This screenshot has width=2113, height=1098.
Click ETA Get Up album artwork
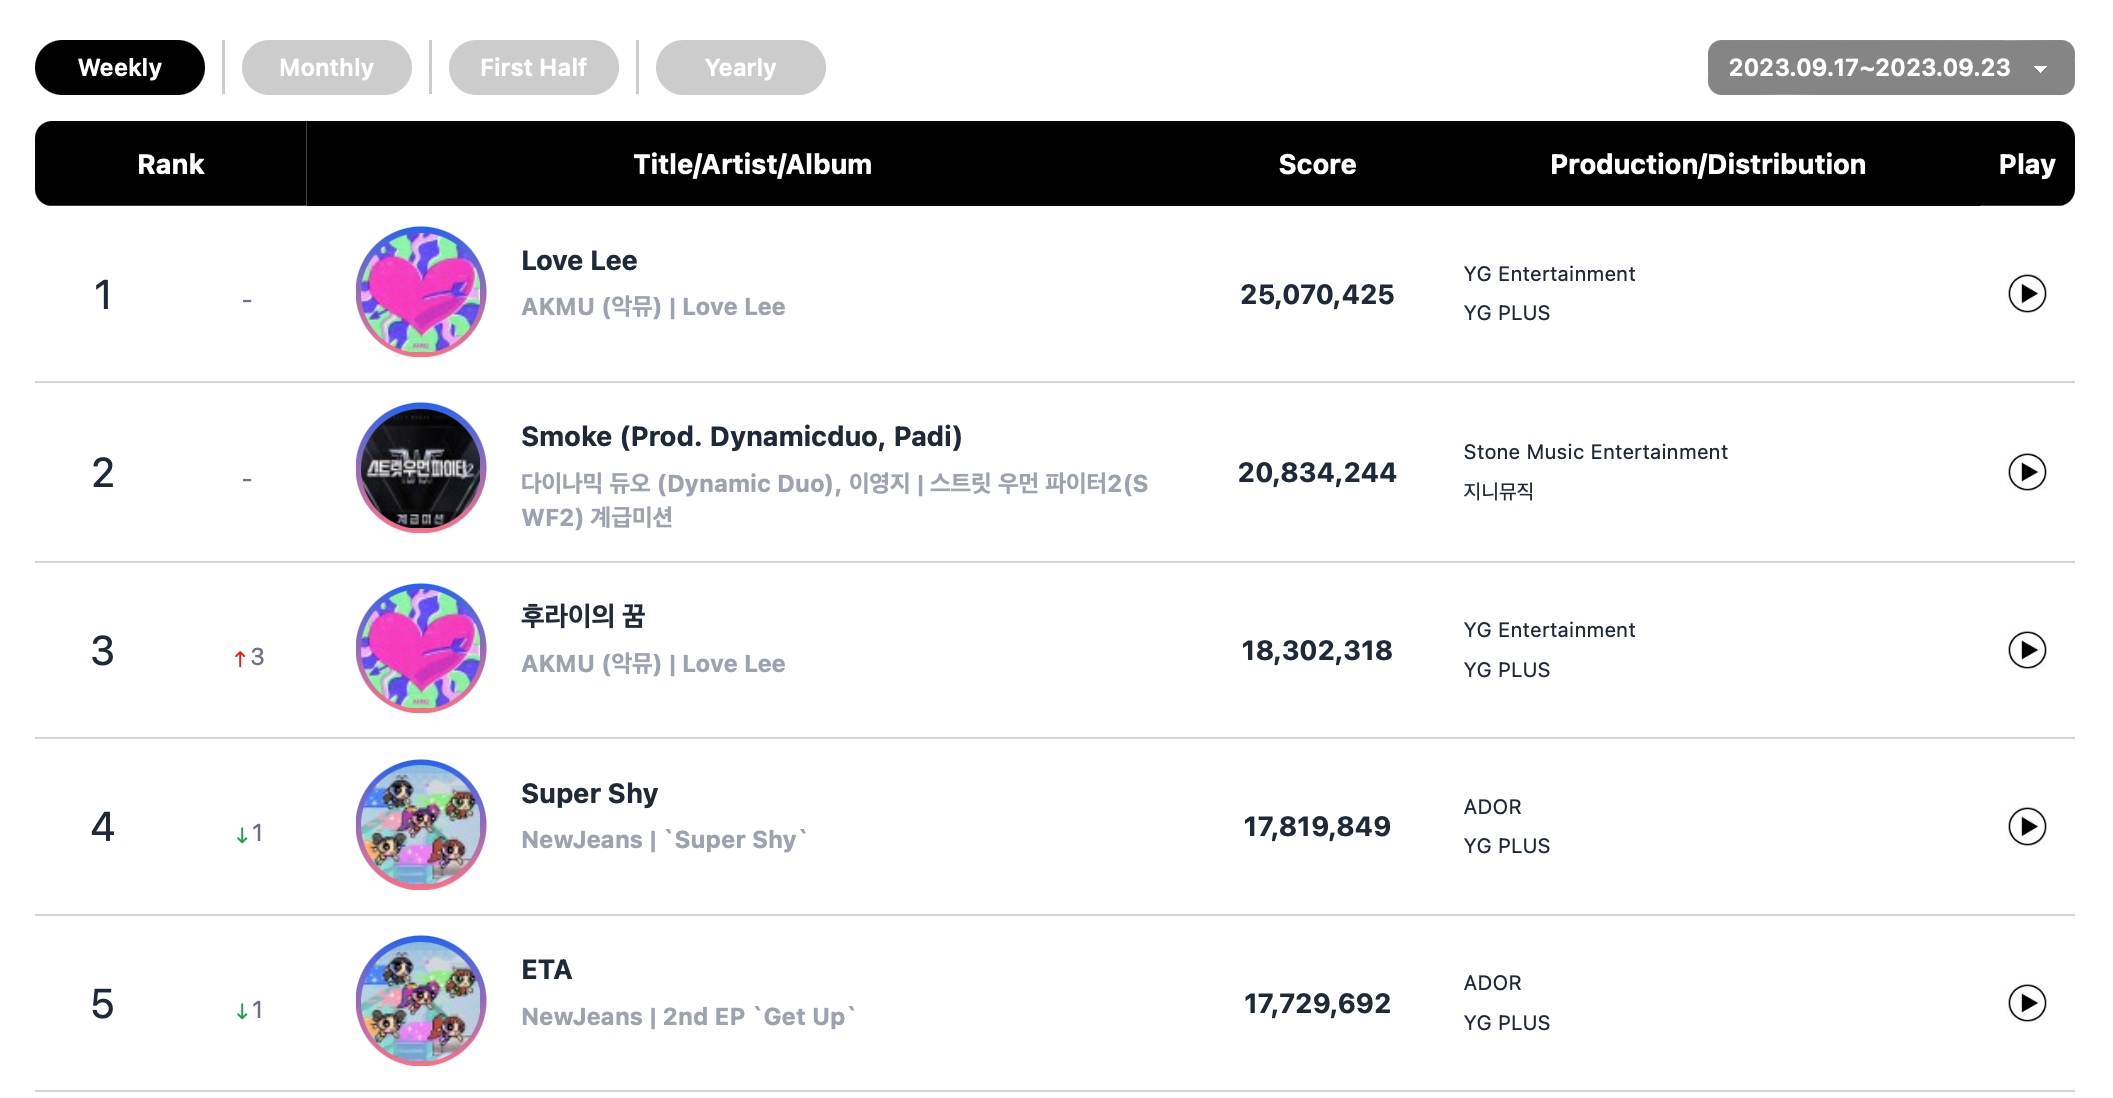421,1001
